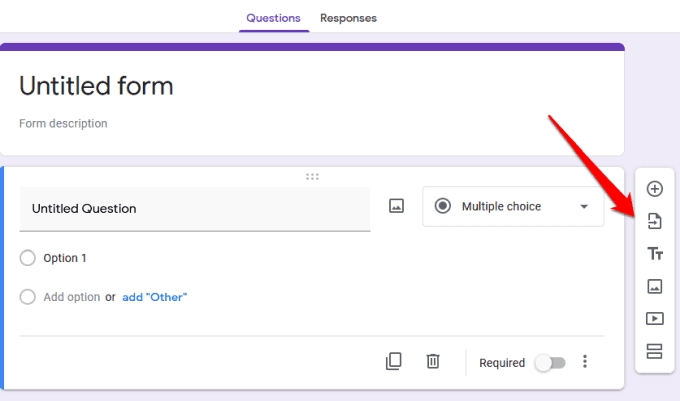Open the Multiple choice question type dropdown
680x401 pixels.
[513, 207]
